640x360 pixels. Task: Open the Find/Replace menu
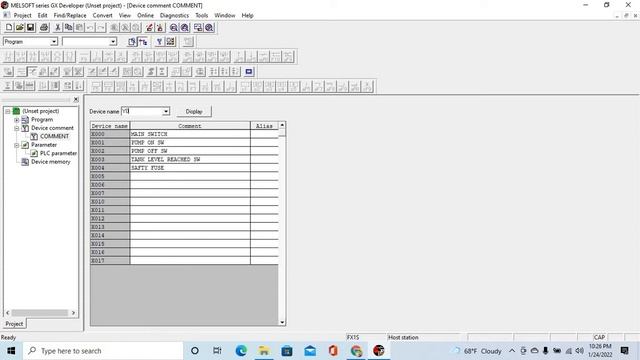(70, 16)
